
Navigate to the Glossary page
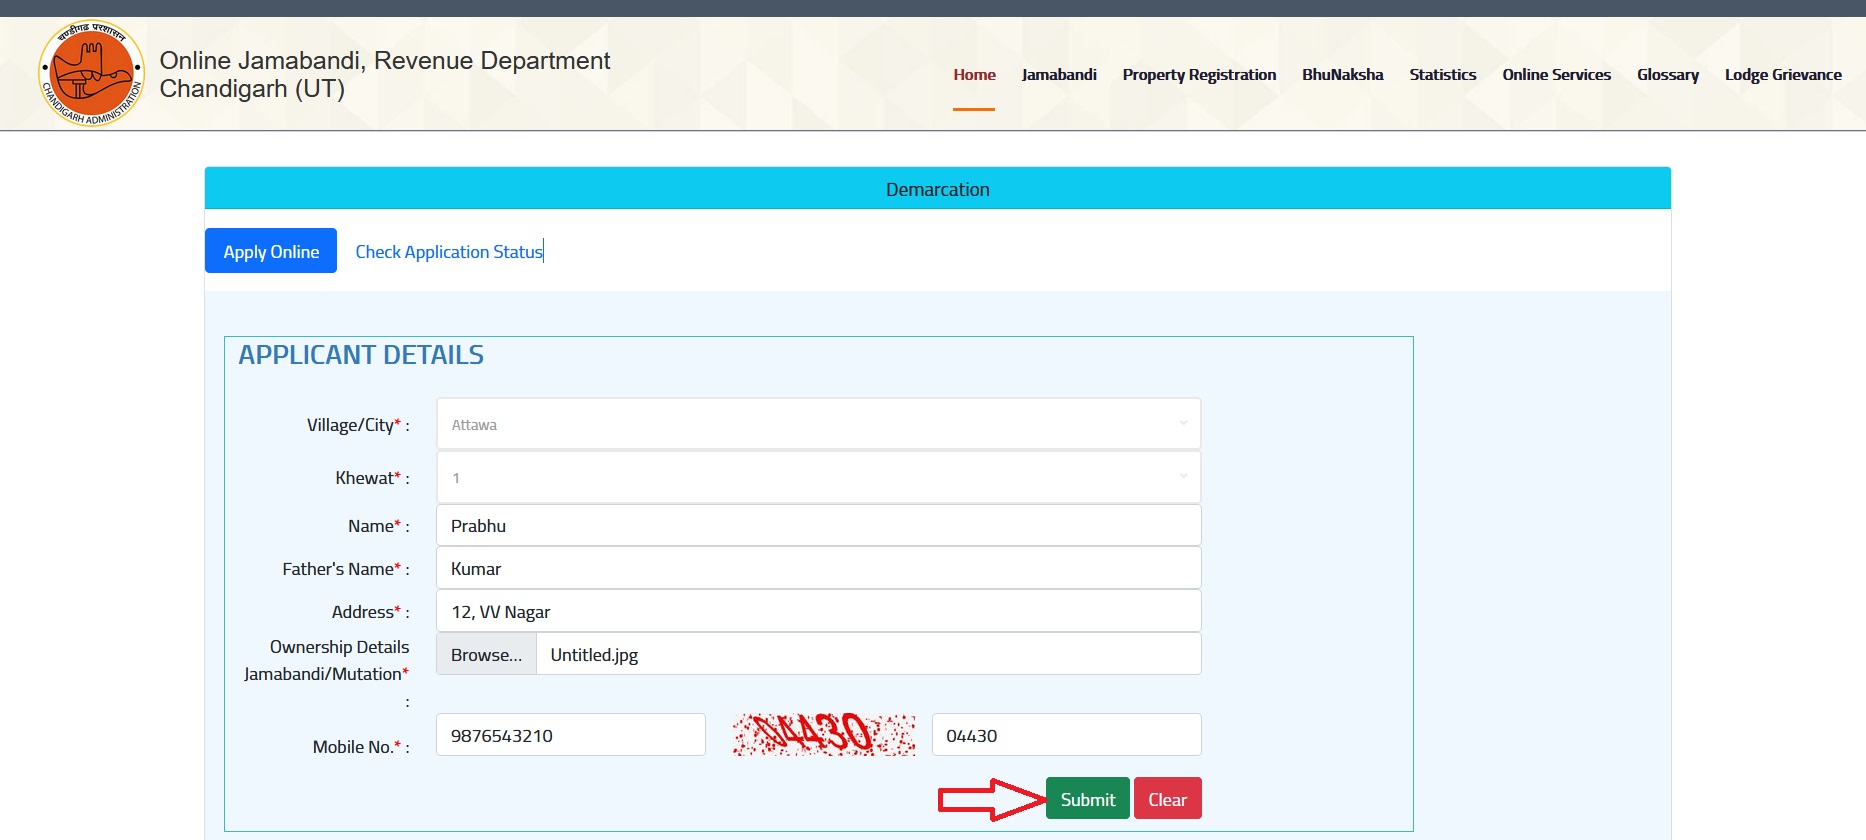pyautogui.click(x=1667, y=75)
